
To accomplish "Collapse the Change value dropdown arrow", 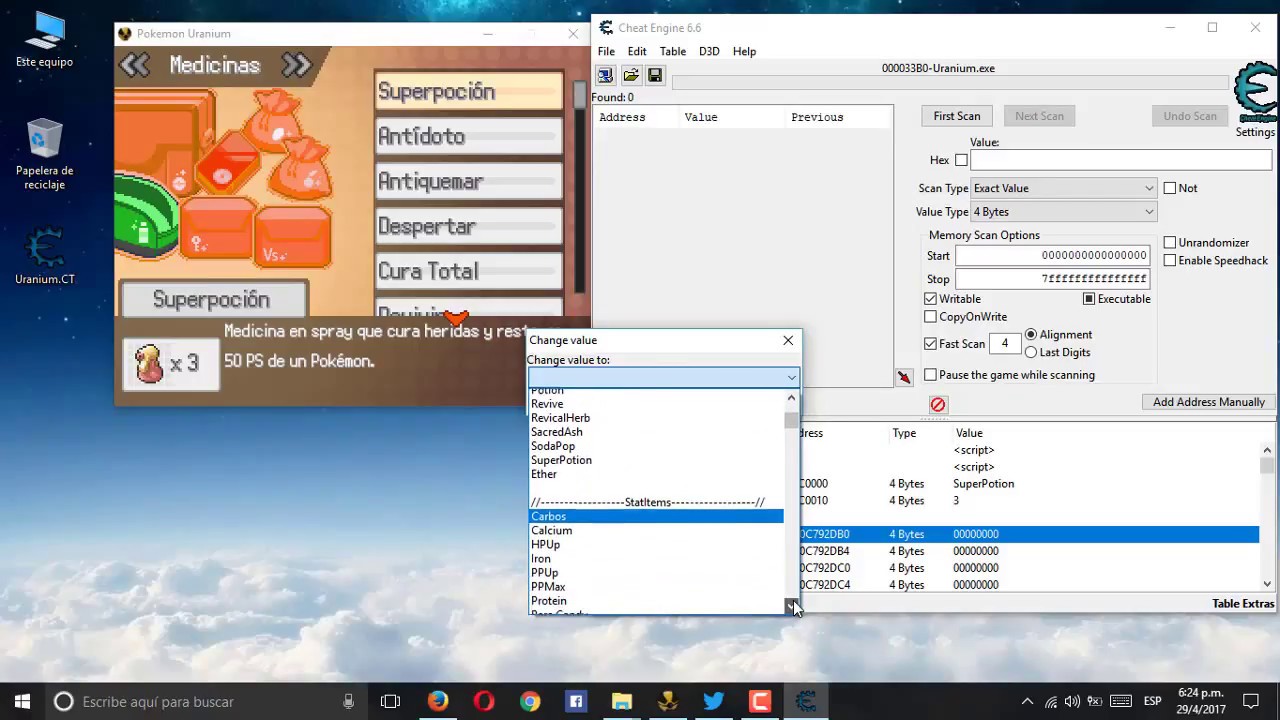I will click(x=791, y=377).
